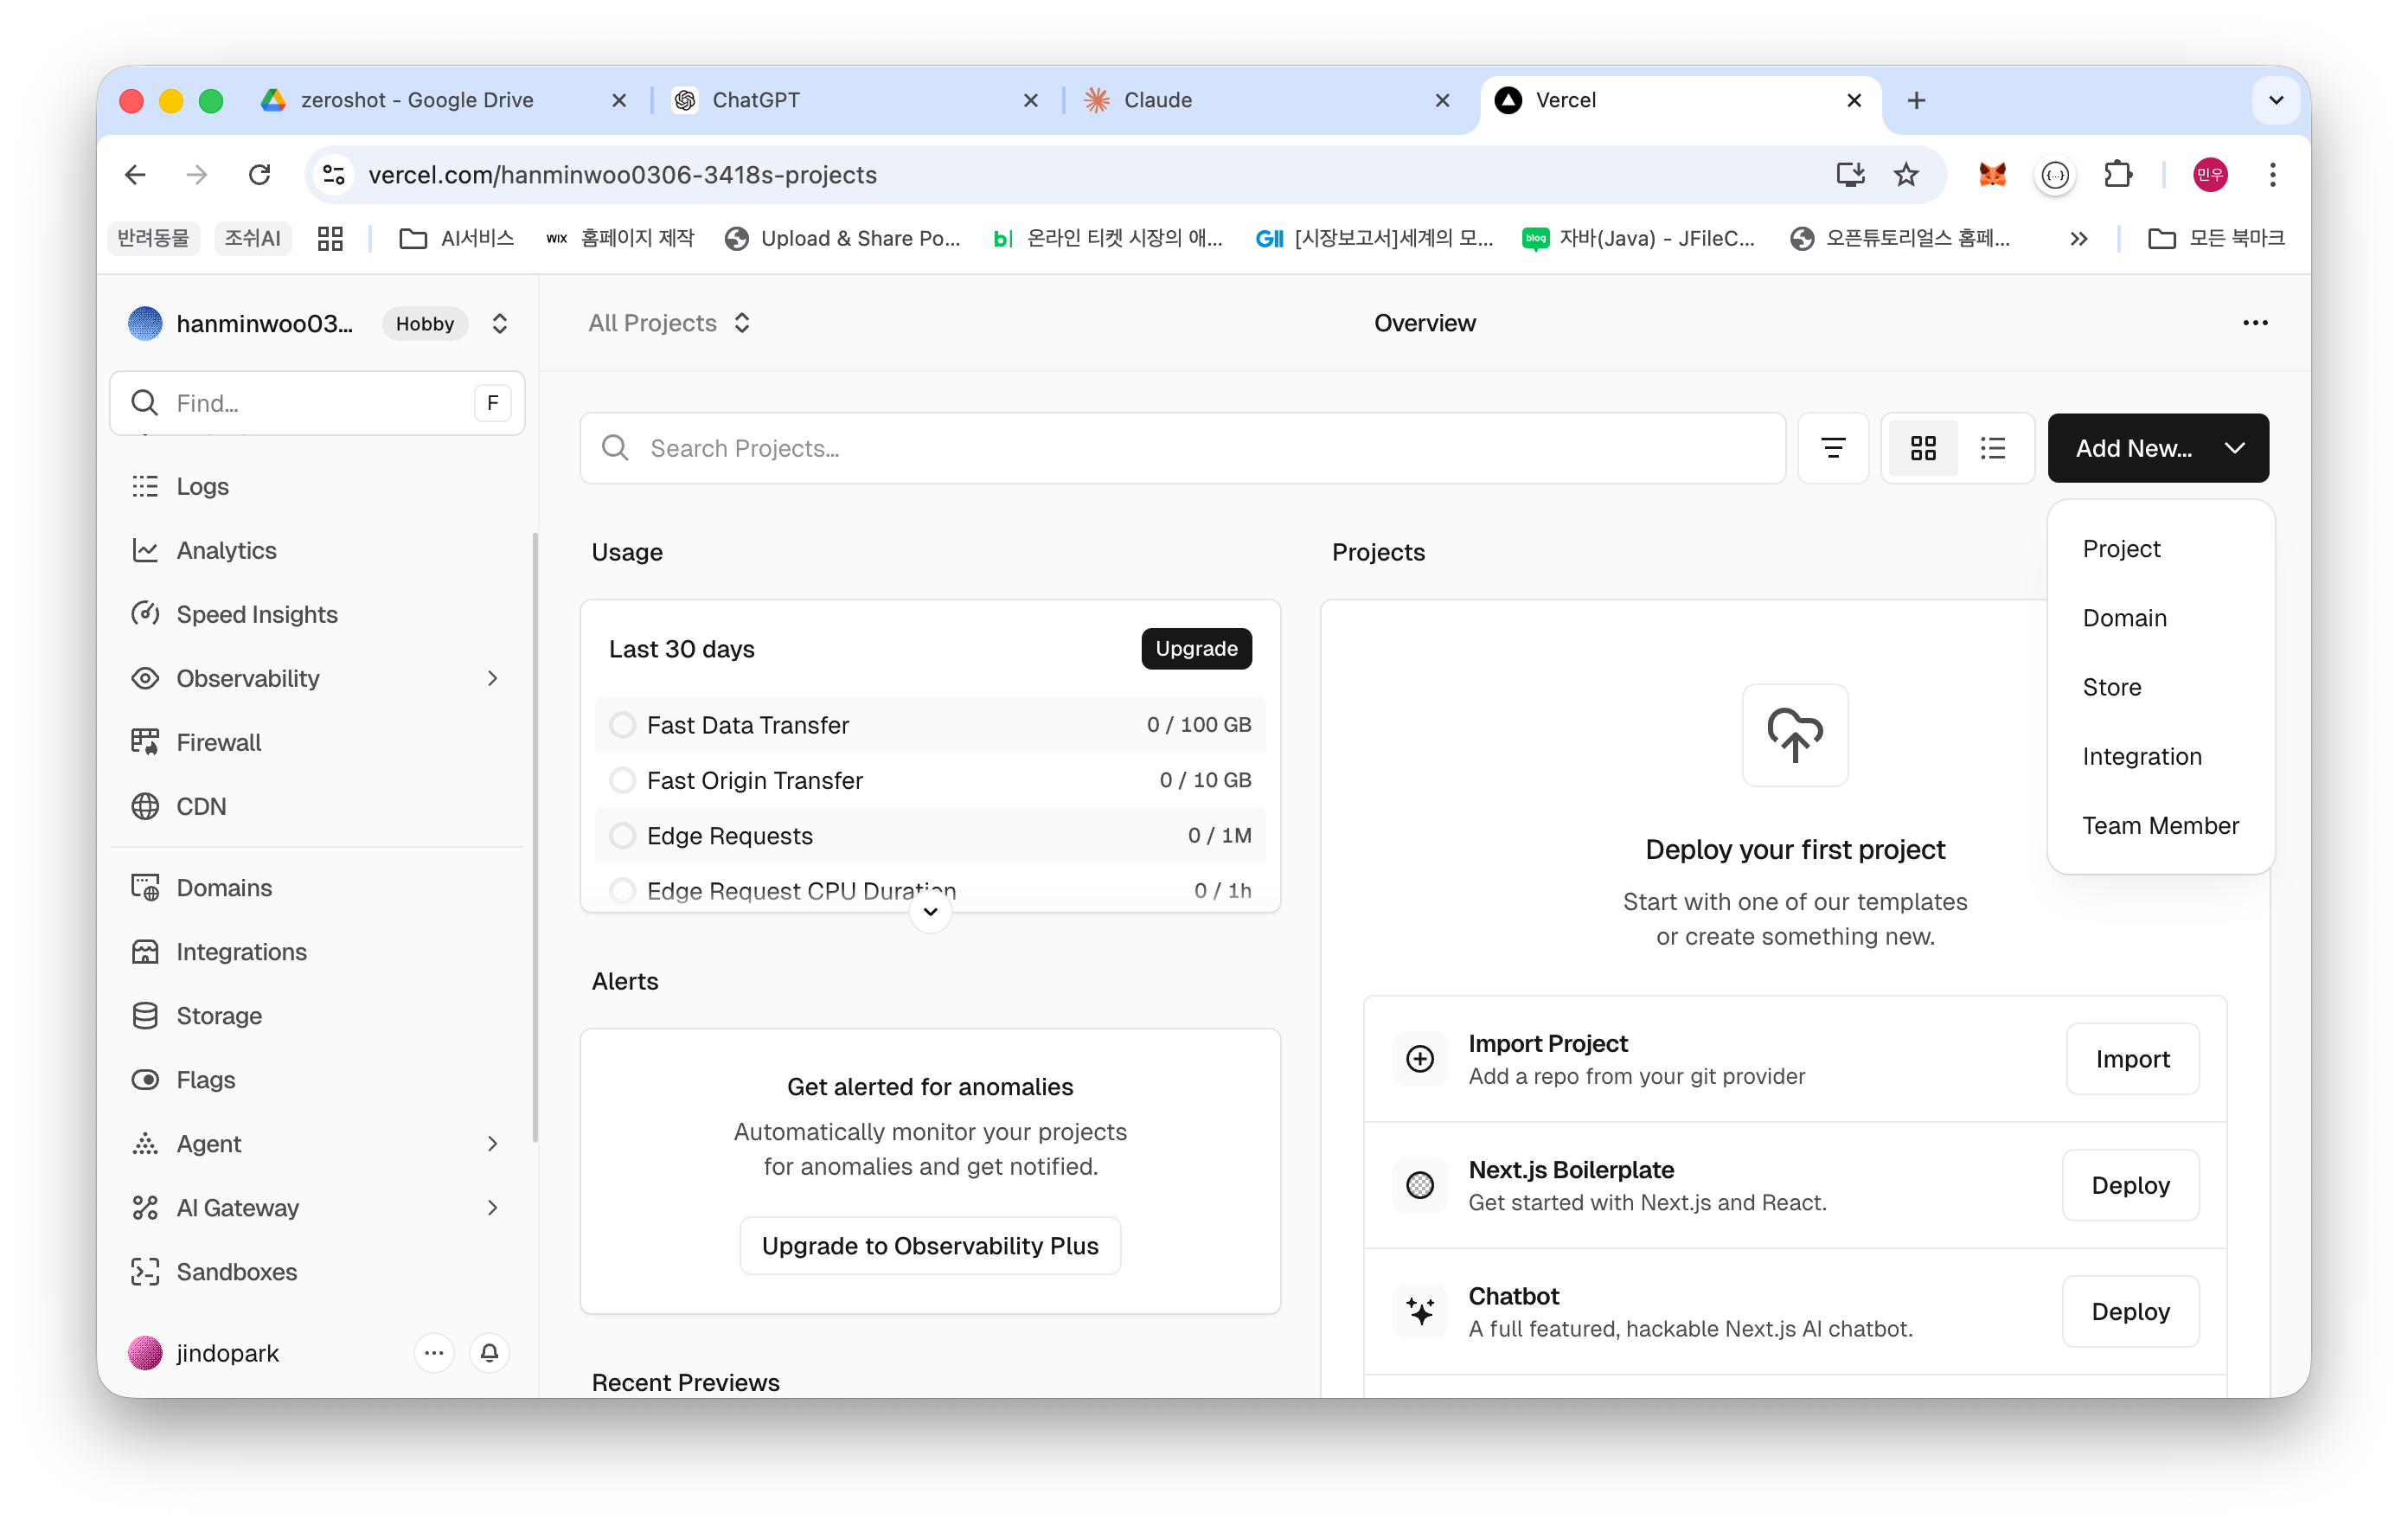
Task: Open the Chrome three-dot menu
Action: 2272,175
